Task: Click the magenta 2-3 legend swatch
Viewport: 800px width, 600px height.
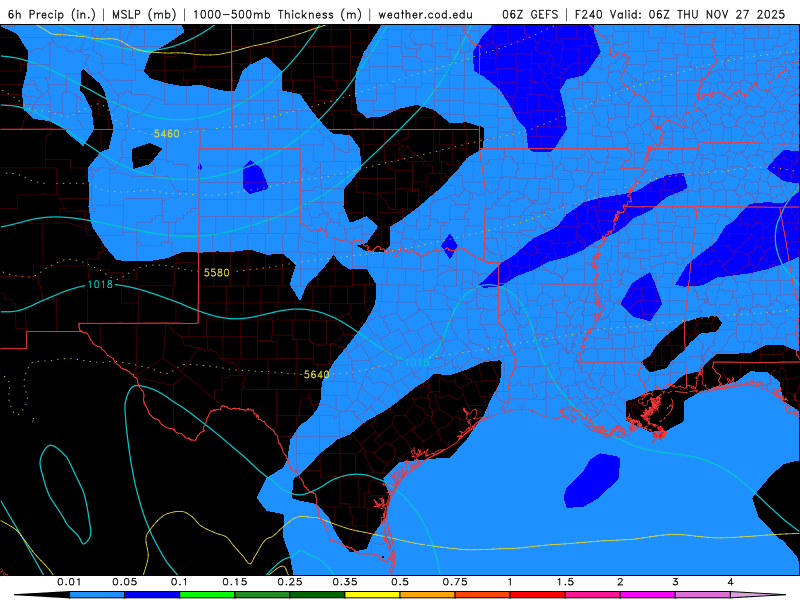Action: (x=648, y=595)
